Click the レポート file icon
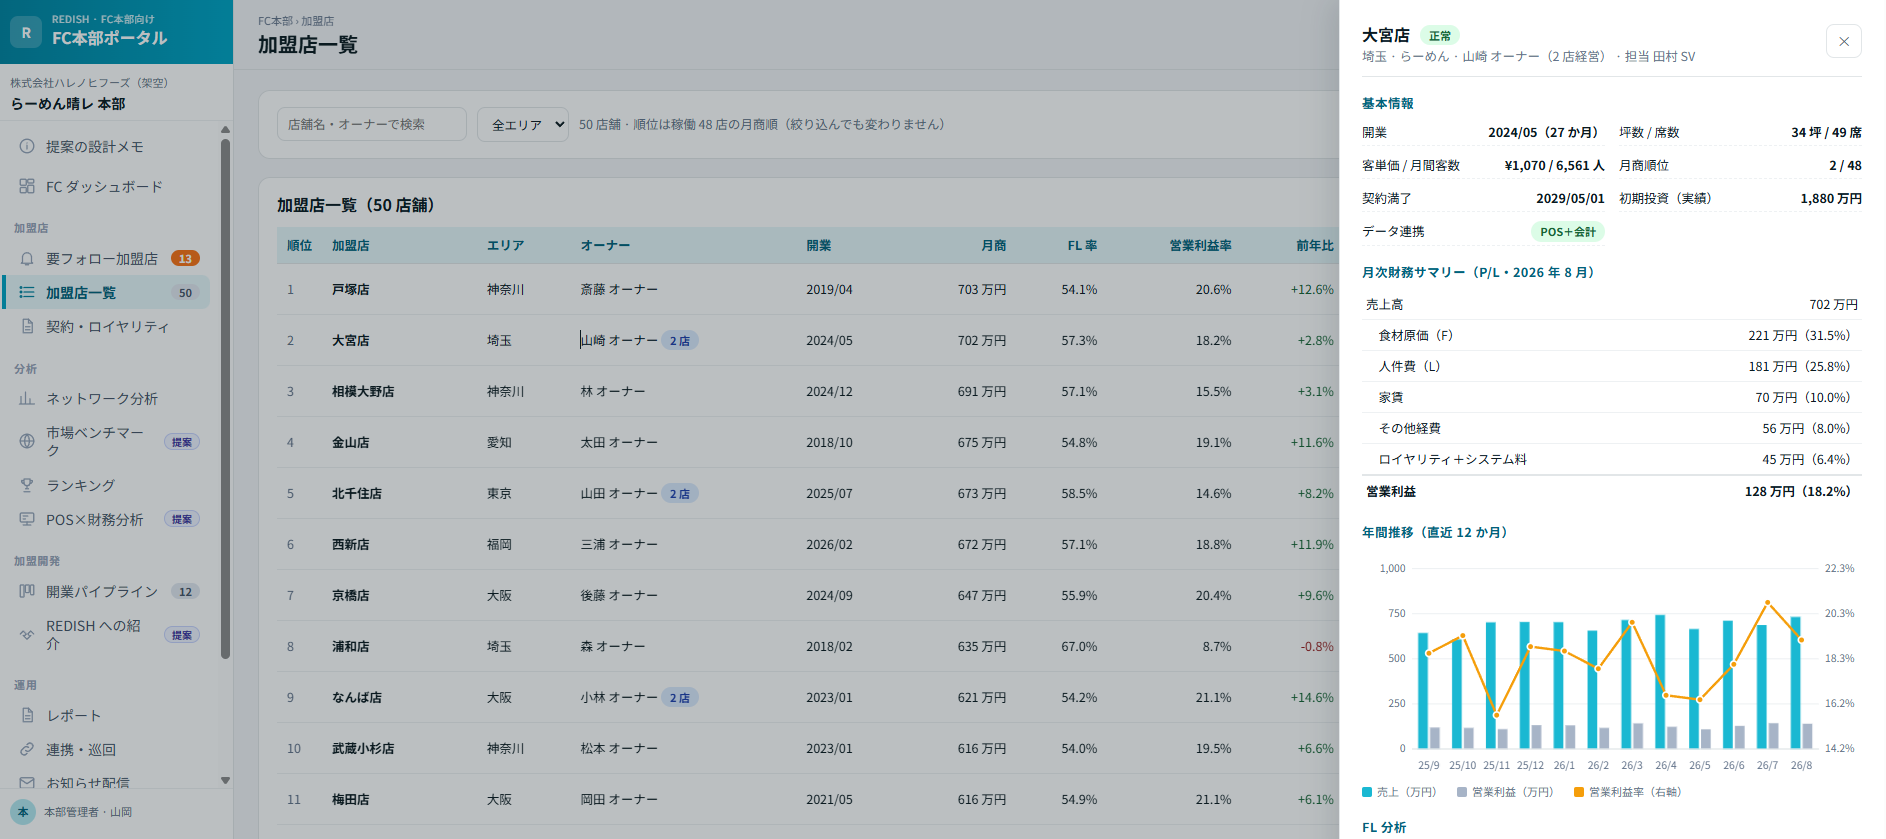Viewport: 1886px width, 839px height. point(27,715)
